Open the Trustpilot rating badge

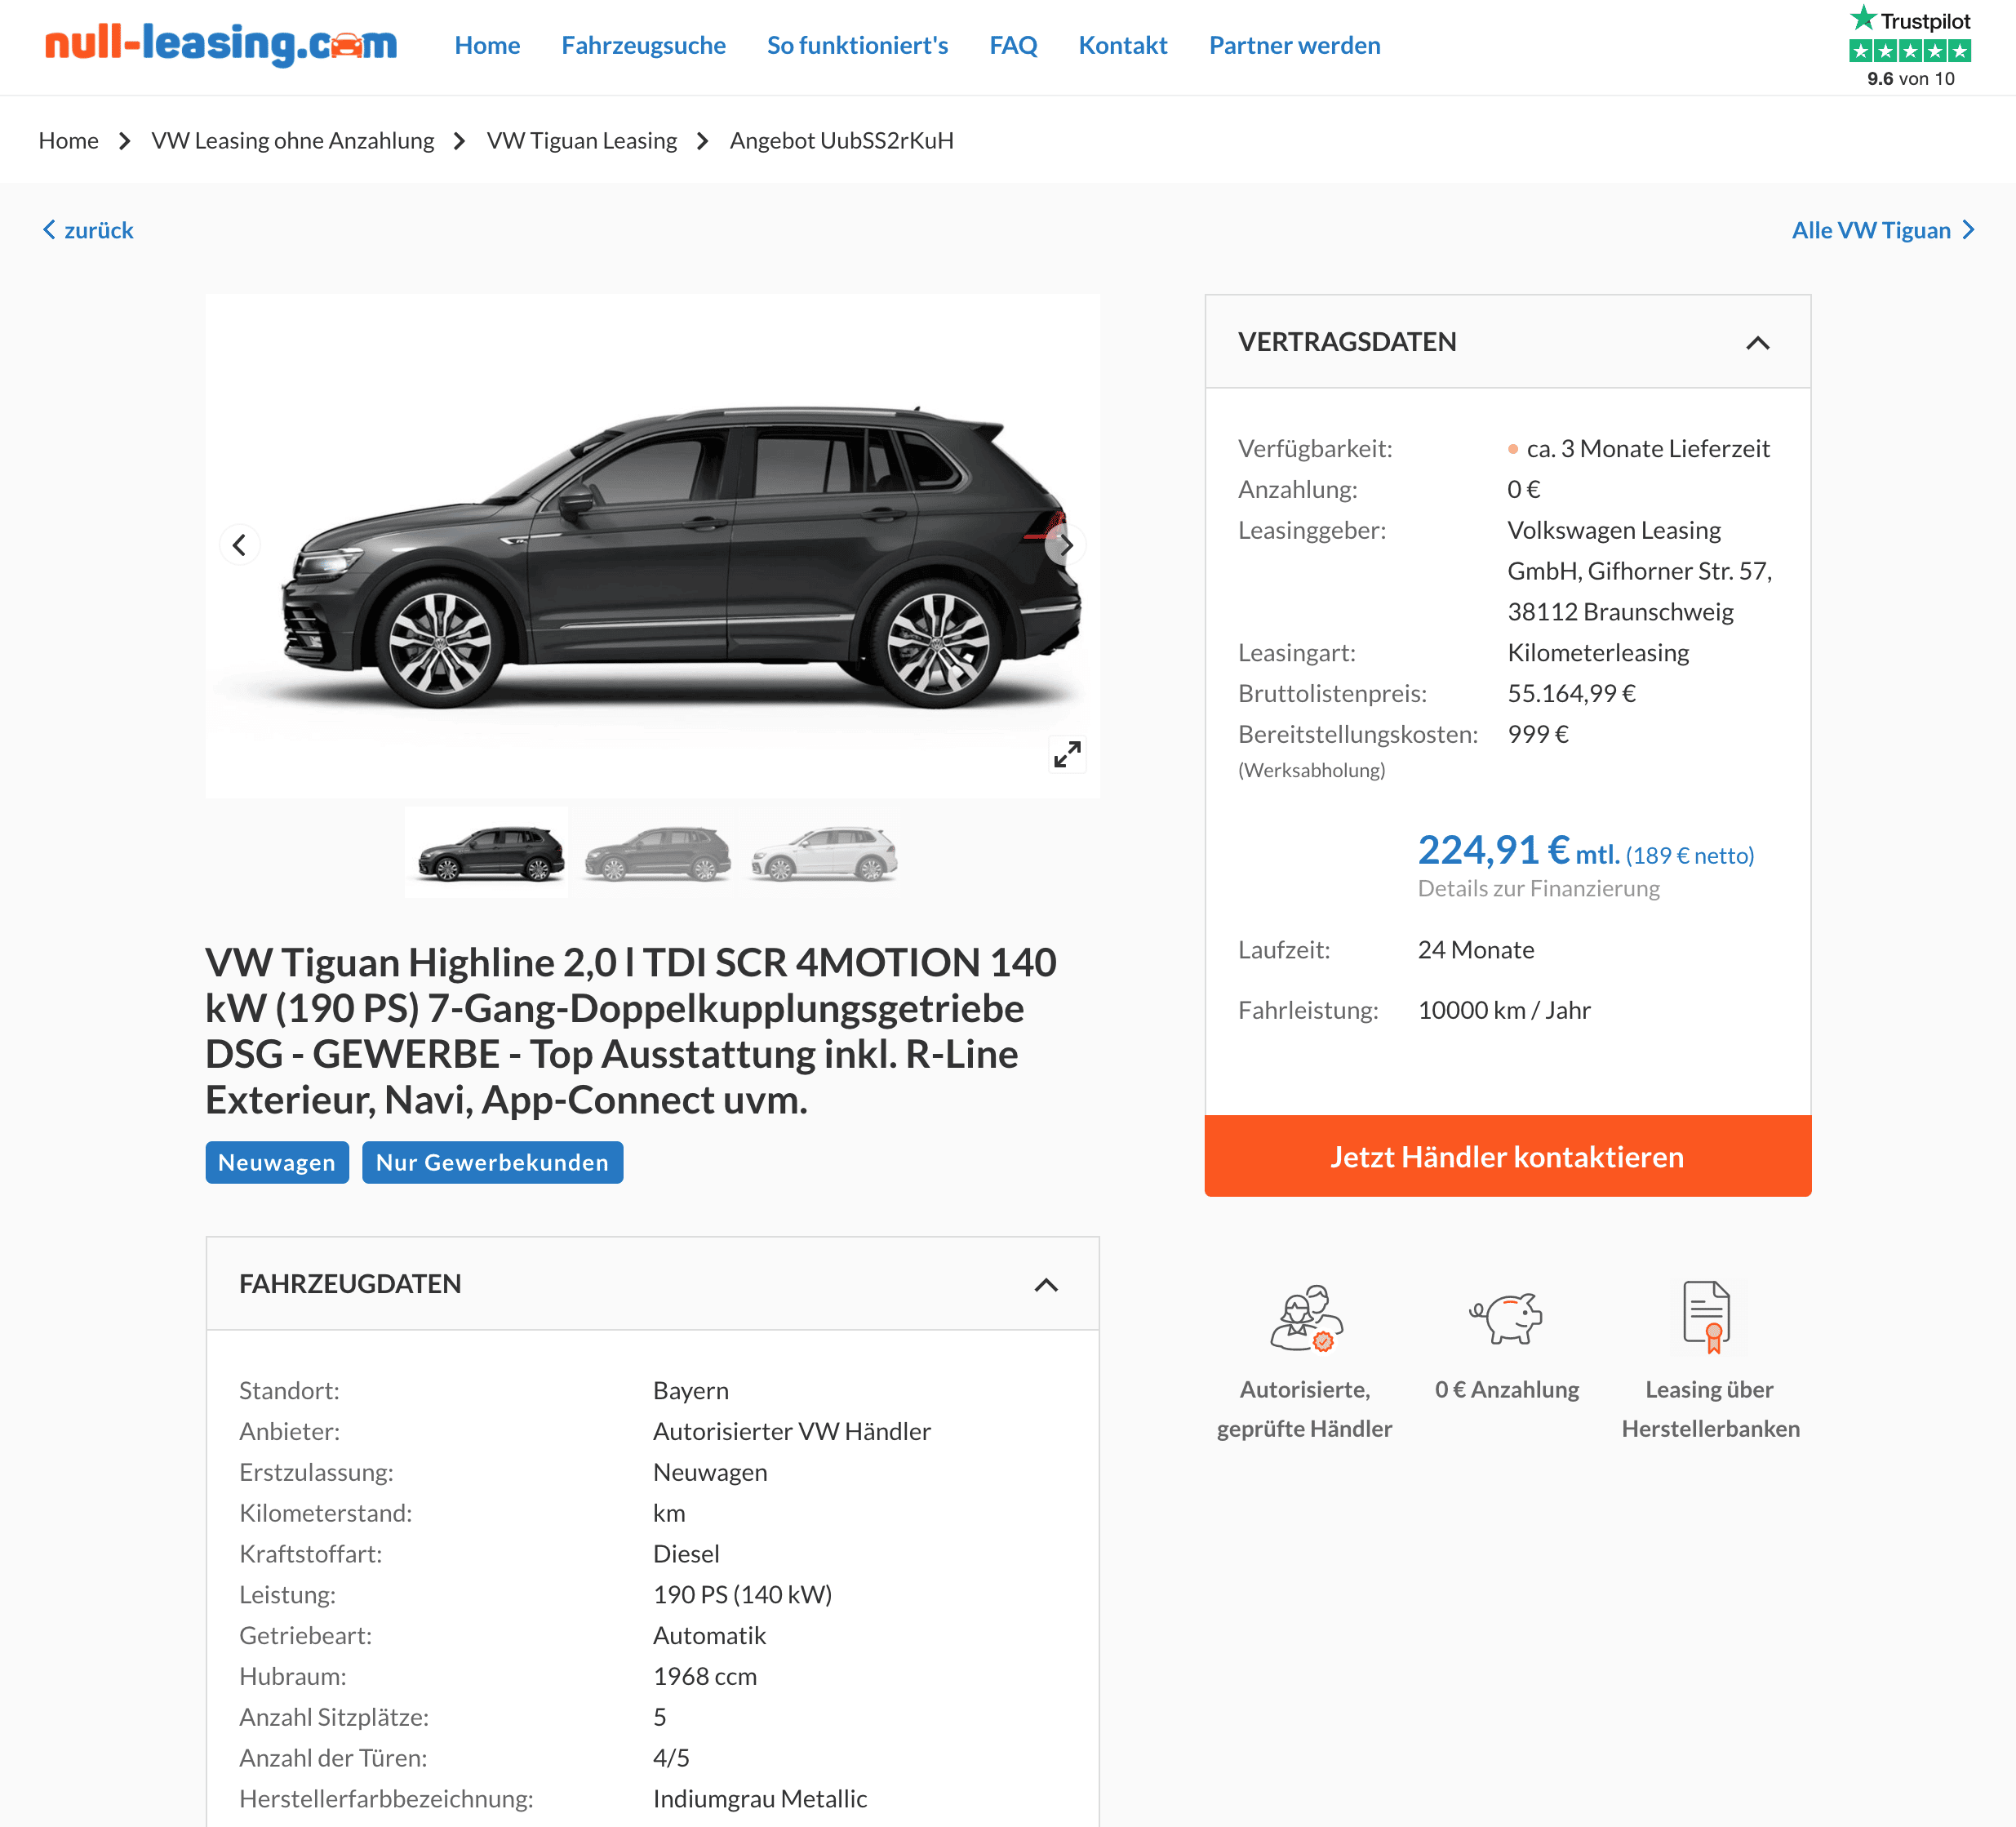coord(1910,47)
